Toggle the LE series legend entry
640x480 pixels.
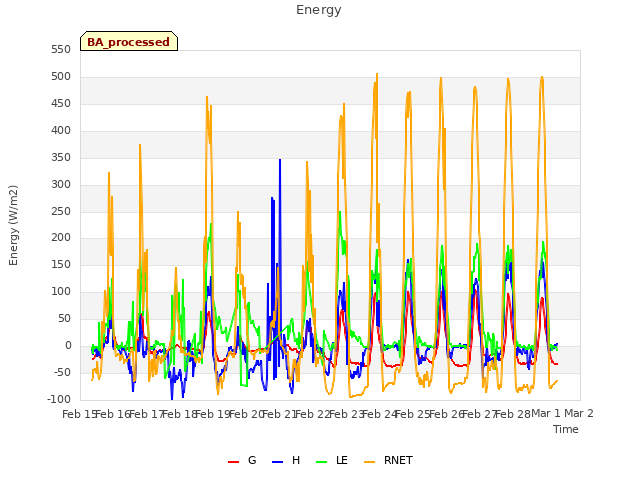pyautogui.click(x=332, y=460)
